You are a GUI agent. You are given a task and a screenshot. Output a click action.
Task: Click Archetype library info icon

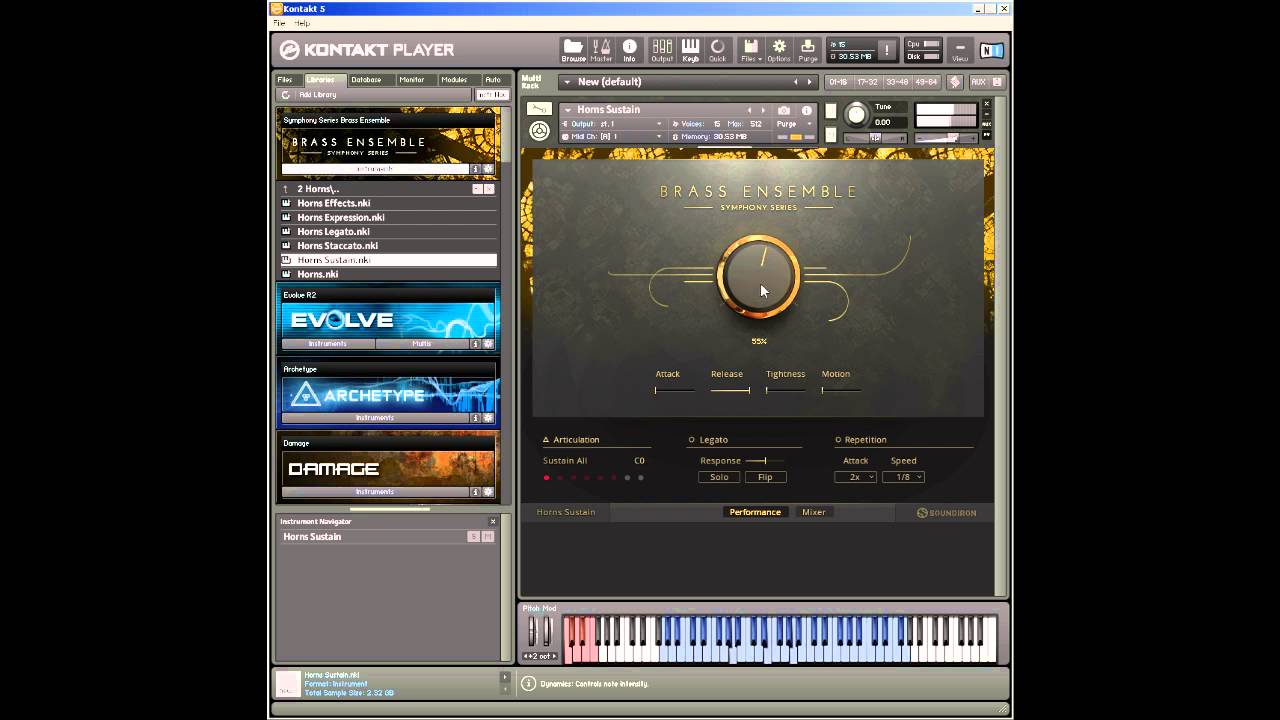(x=476, y=418)
